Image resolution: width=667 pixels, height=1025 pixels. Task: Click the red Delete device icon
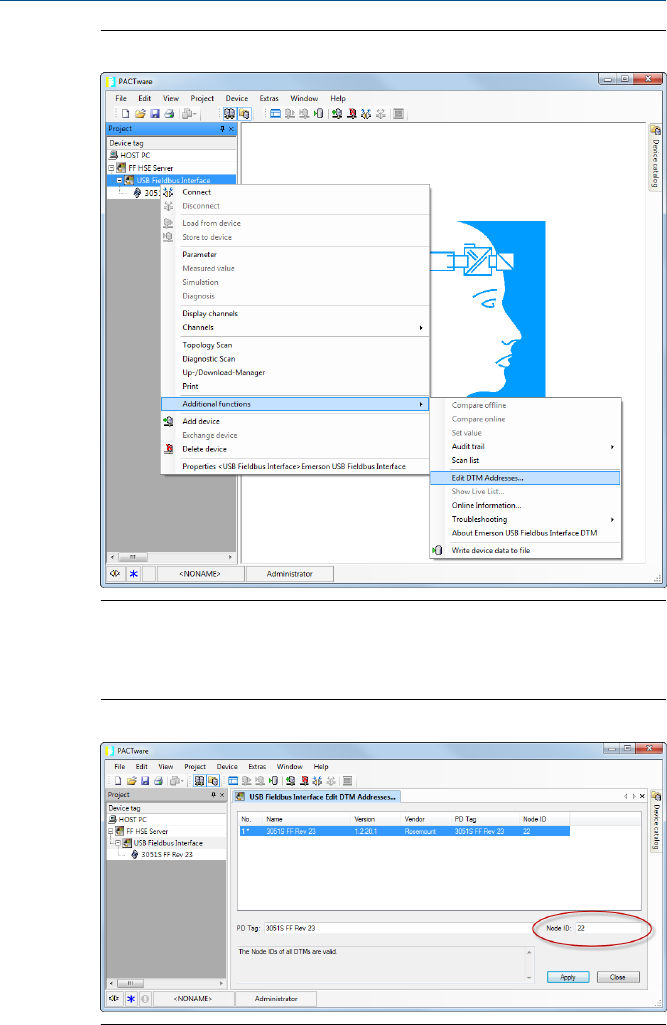[x=168, y=448]
